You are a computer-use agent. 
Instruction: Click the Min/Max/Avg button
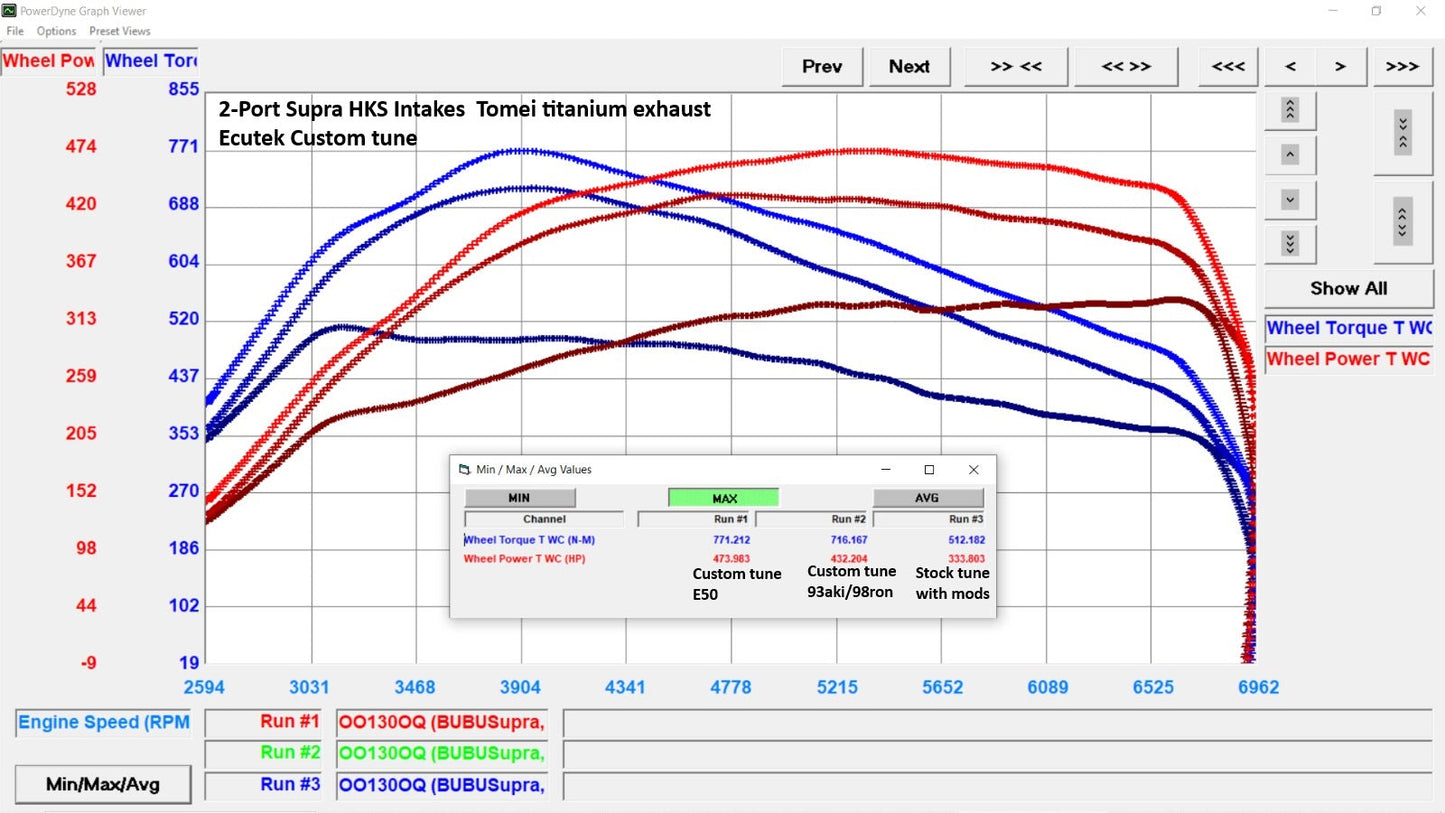point(102,785)
